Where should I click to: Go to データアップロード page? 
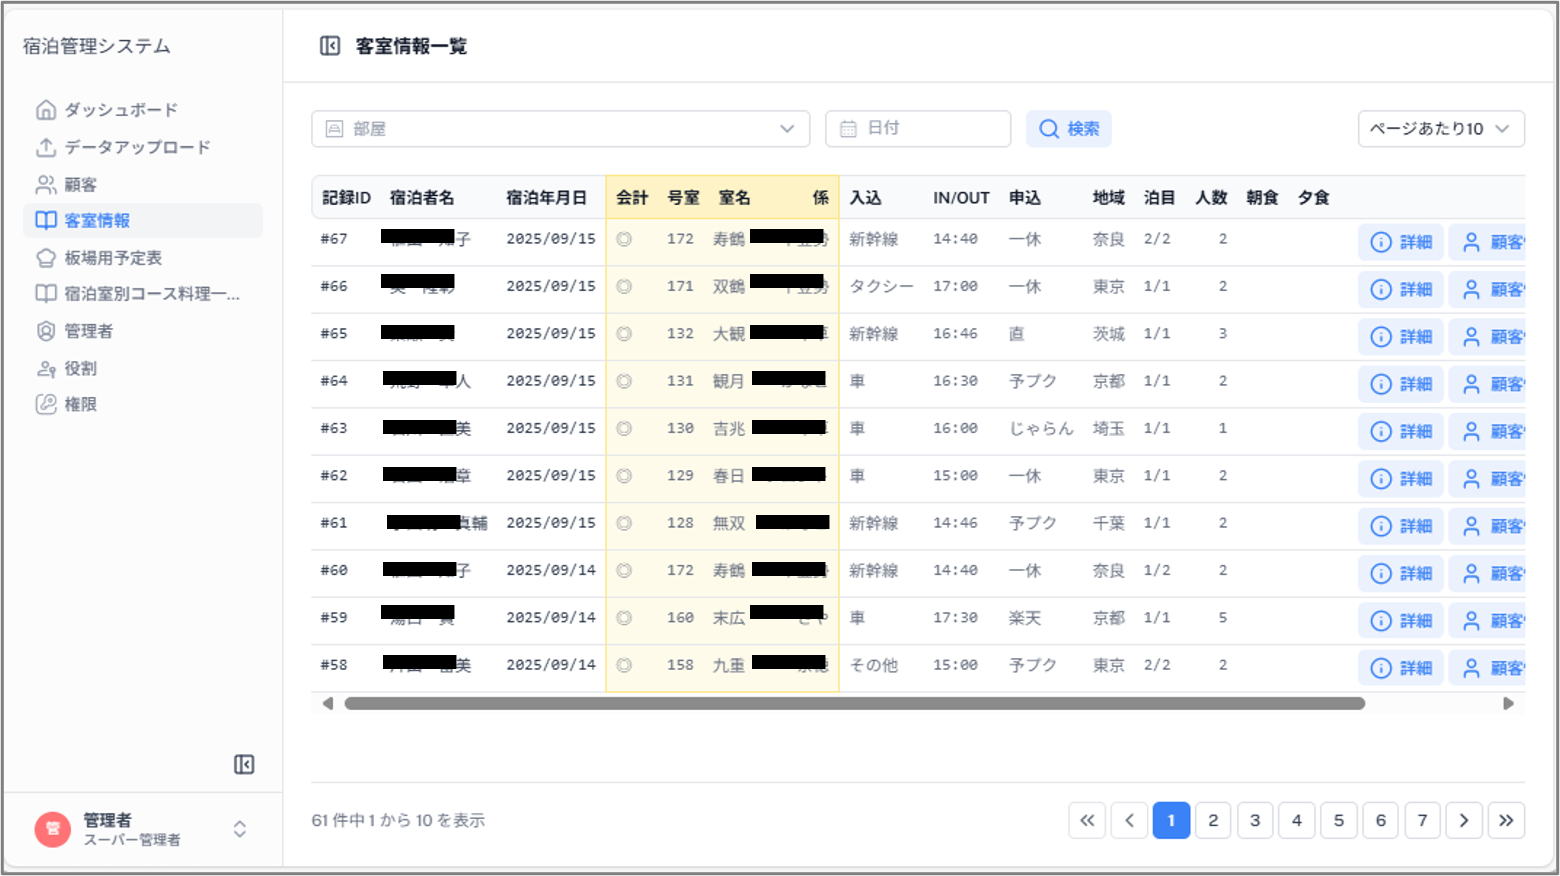pos(136,147)
